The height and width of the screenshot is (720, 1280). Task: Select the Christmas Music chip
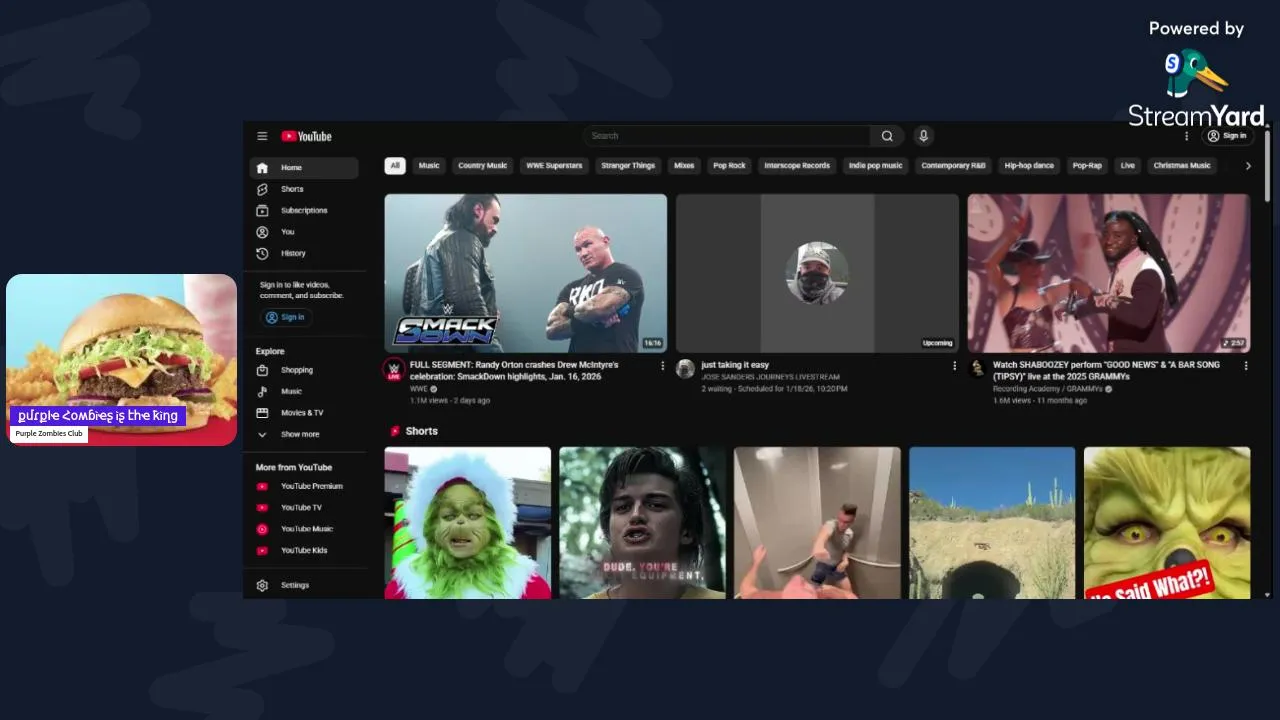(x=1182, y=166)
